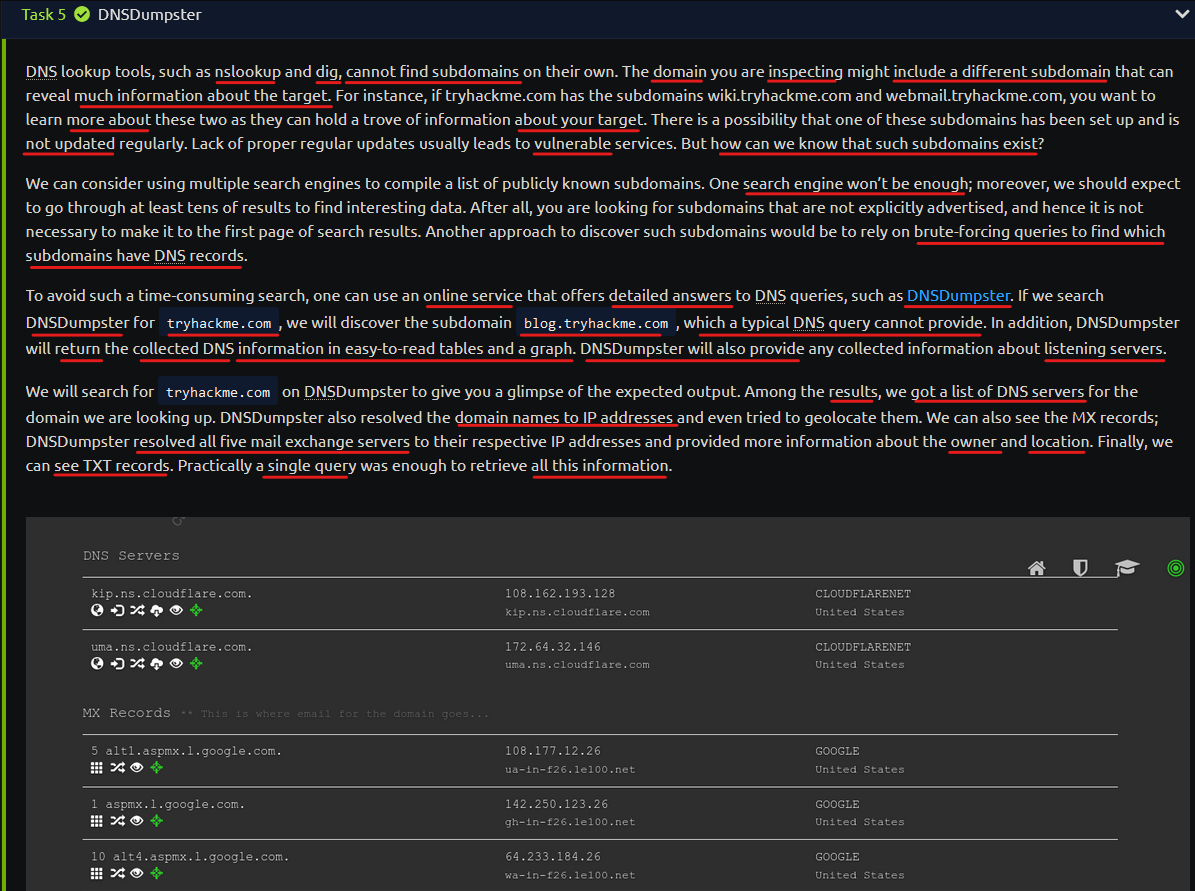
Task: Click the sign-in arrow icon under kip.ns.cloudflare.com
Action: [x=117, y=611]
